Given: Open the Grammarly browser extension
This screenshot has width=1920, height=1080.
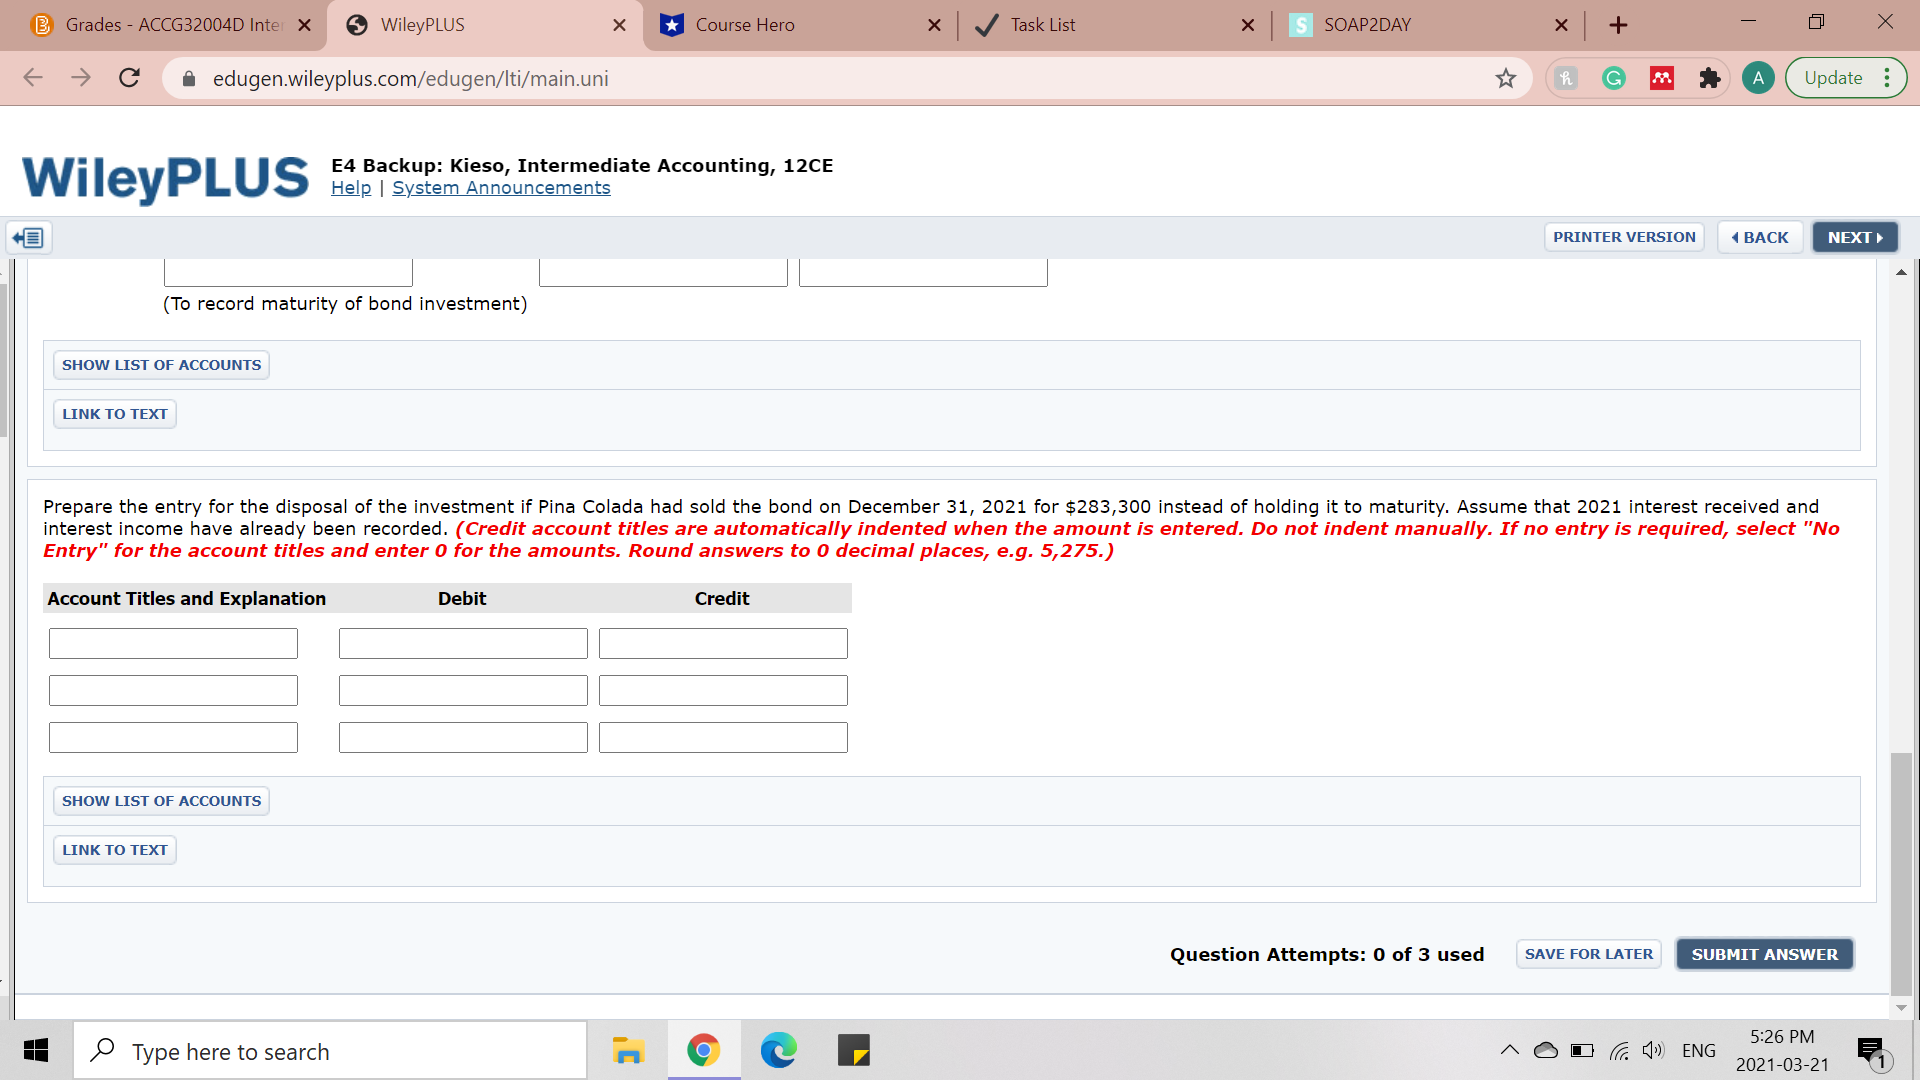Looking at the screenshot, I should 1613,78.
